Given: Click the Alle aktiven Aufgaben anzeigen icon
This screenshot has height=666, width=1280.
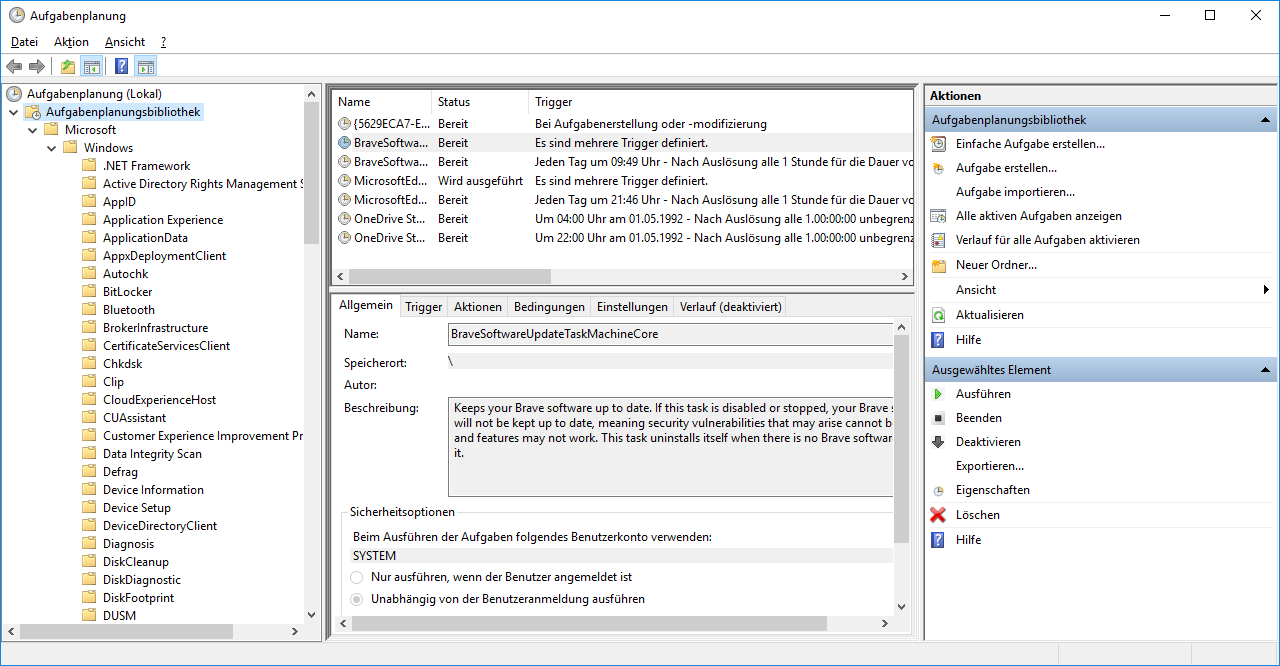Looking at the screenshot, I should [938, 216].
